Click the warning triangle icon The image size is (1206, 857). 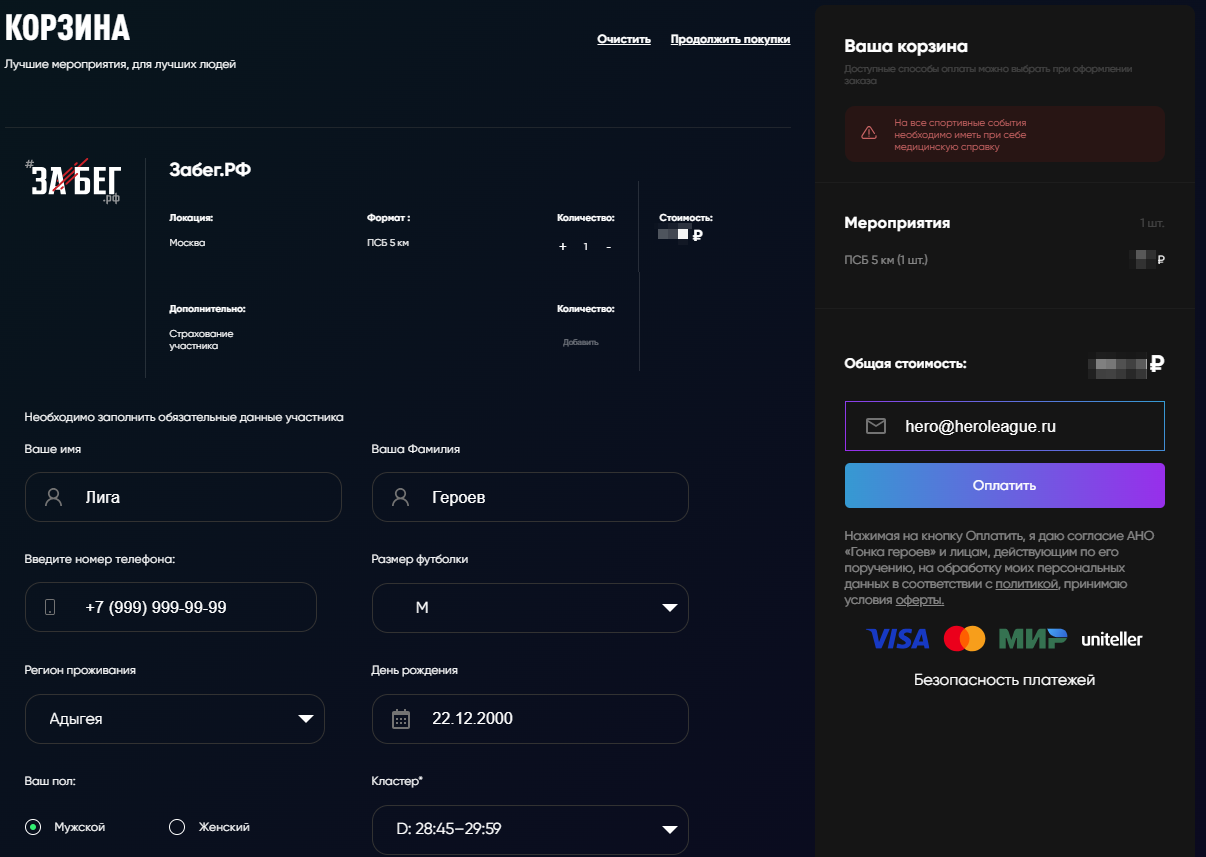[x=868, y=133]
